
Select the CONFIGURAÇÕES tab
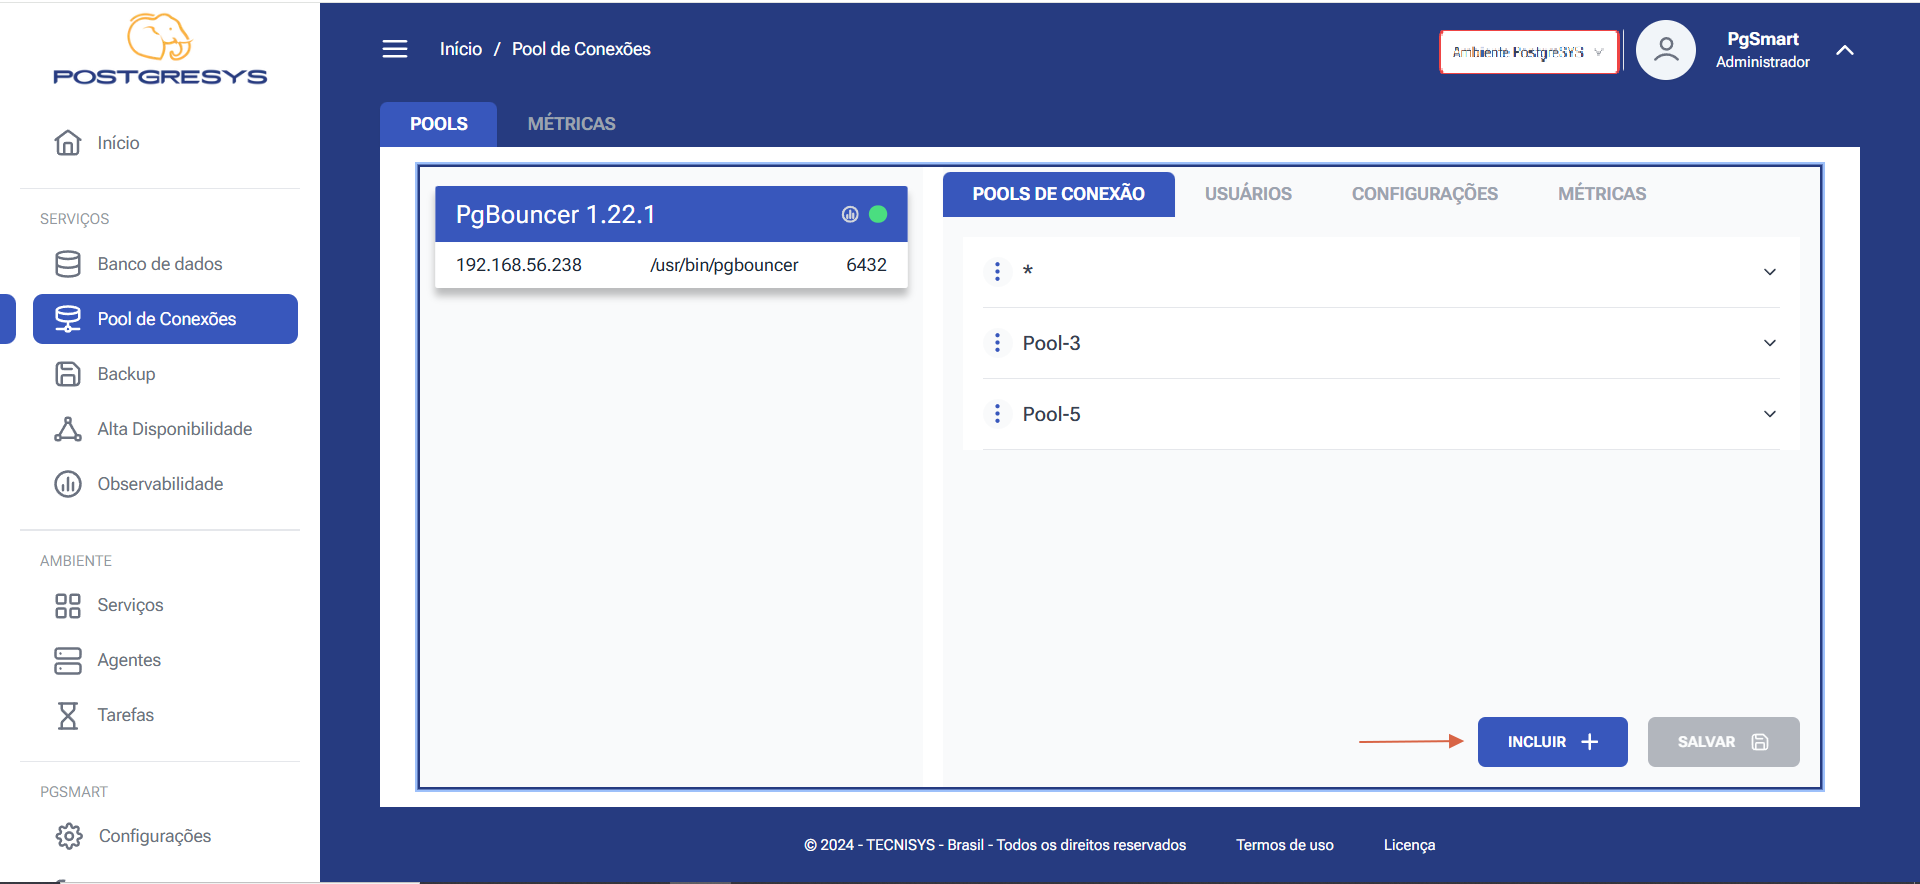click(1425, 194)
